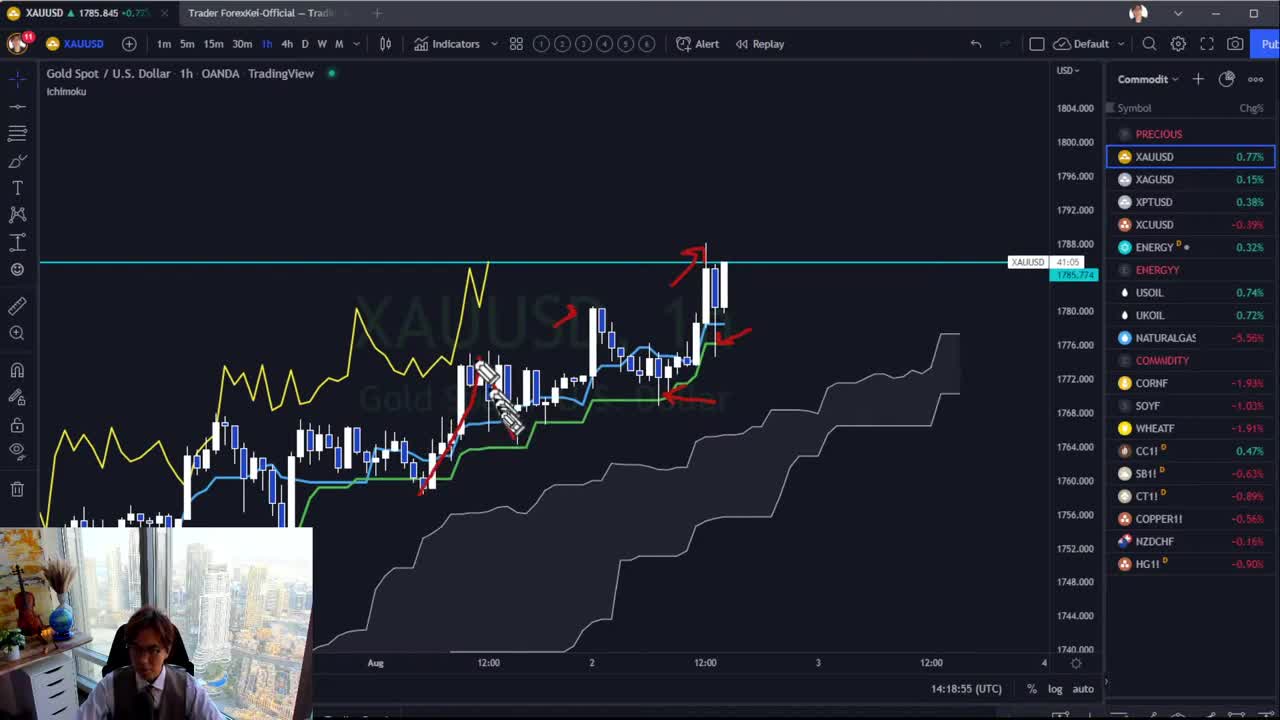Open Indicators dialog
Image resolution: width=1280 pixels, height=720 pixels.
click(447, 44)
